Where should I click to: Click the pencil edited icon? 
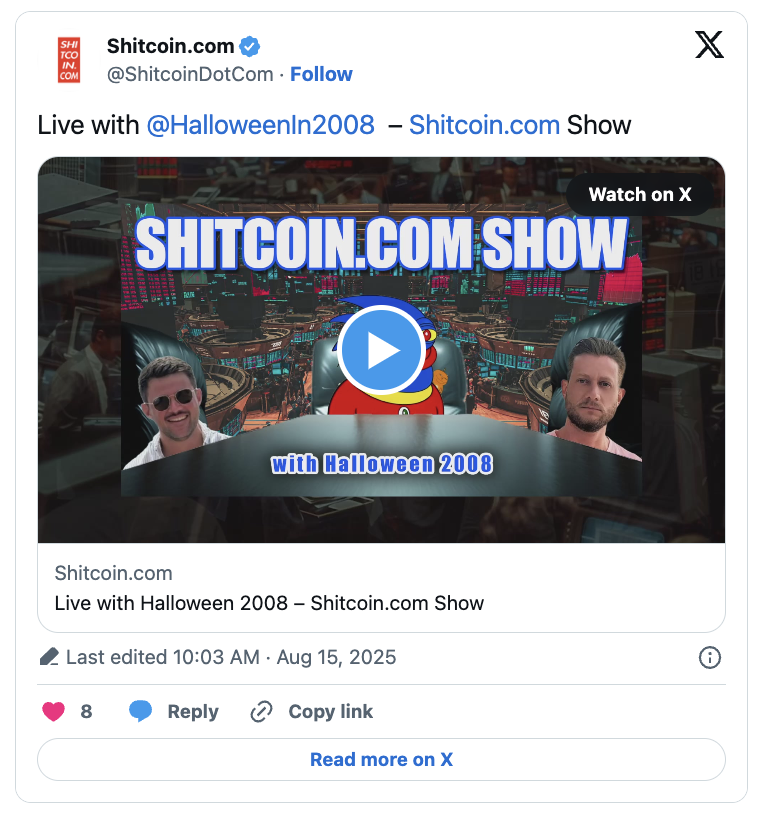(x=49, y=657)
